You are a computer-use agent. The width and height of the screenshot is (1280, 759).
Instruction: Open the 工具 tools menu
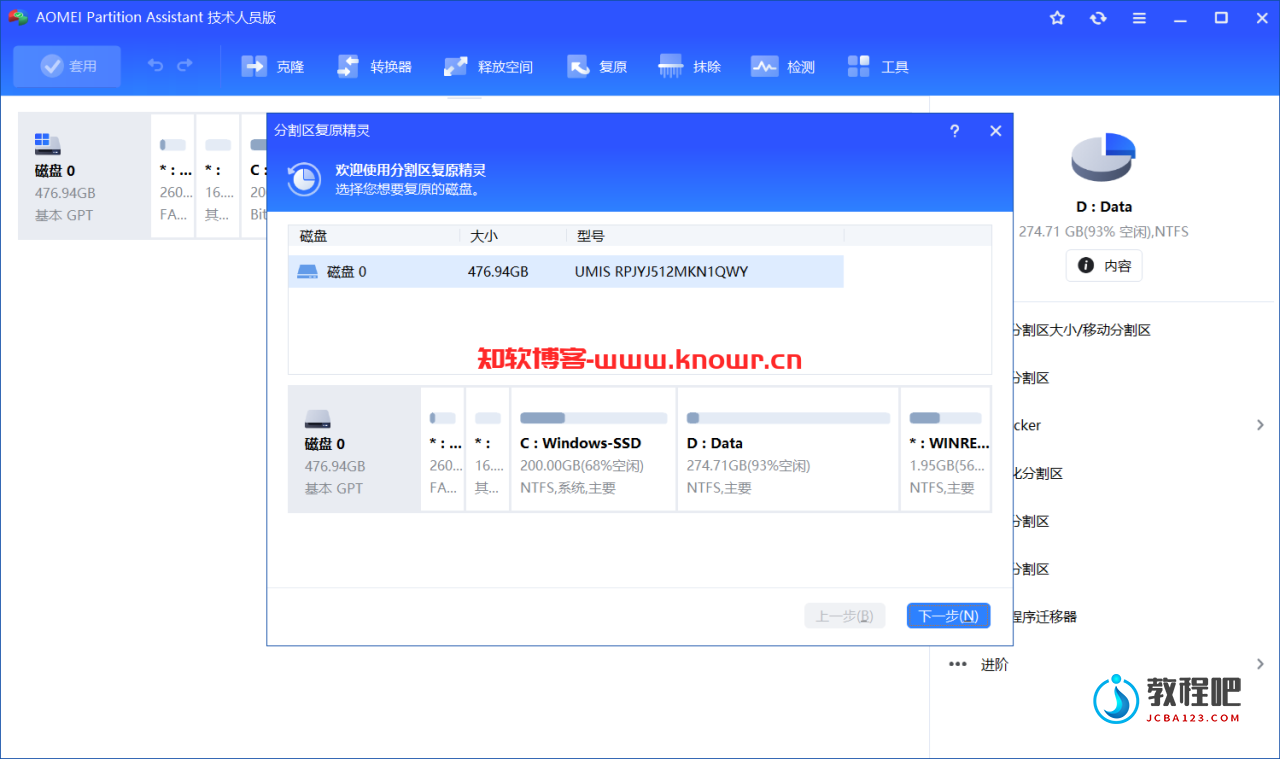877,67
